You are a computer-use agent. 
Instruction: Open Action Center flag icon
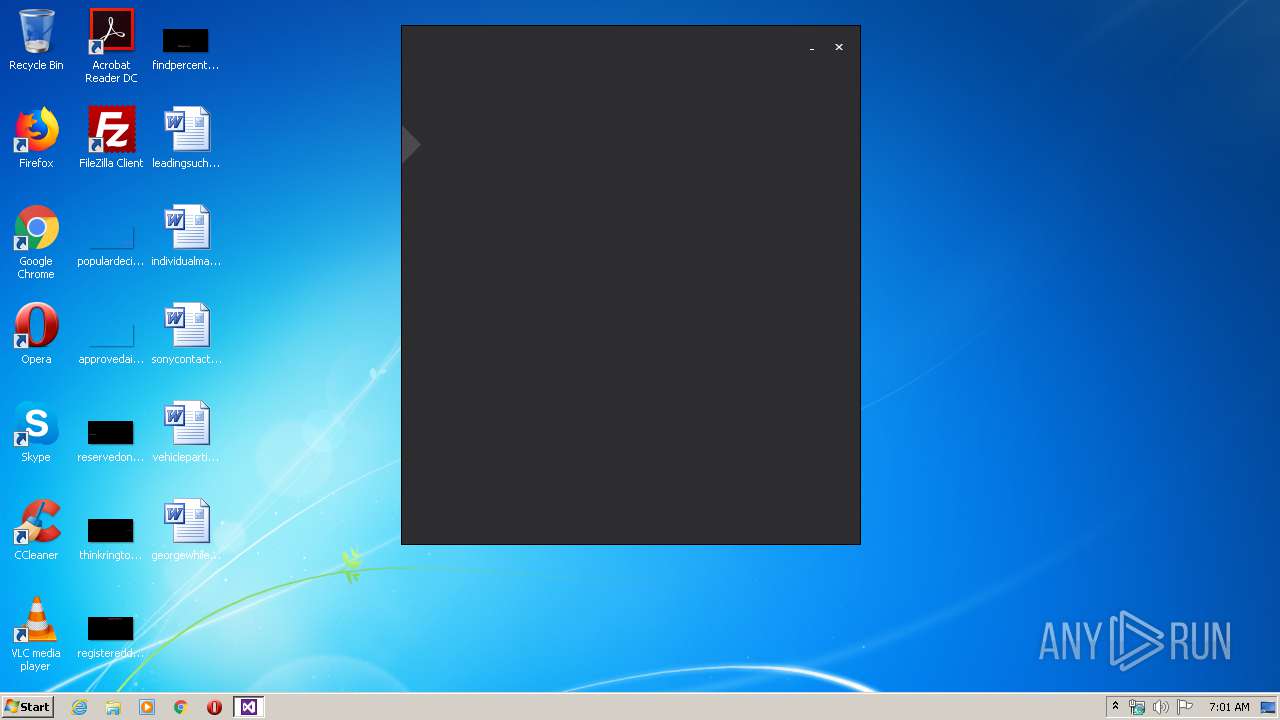[1185, 707]
